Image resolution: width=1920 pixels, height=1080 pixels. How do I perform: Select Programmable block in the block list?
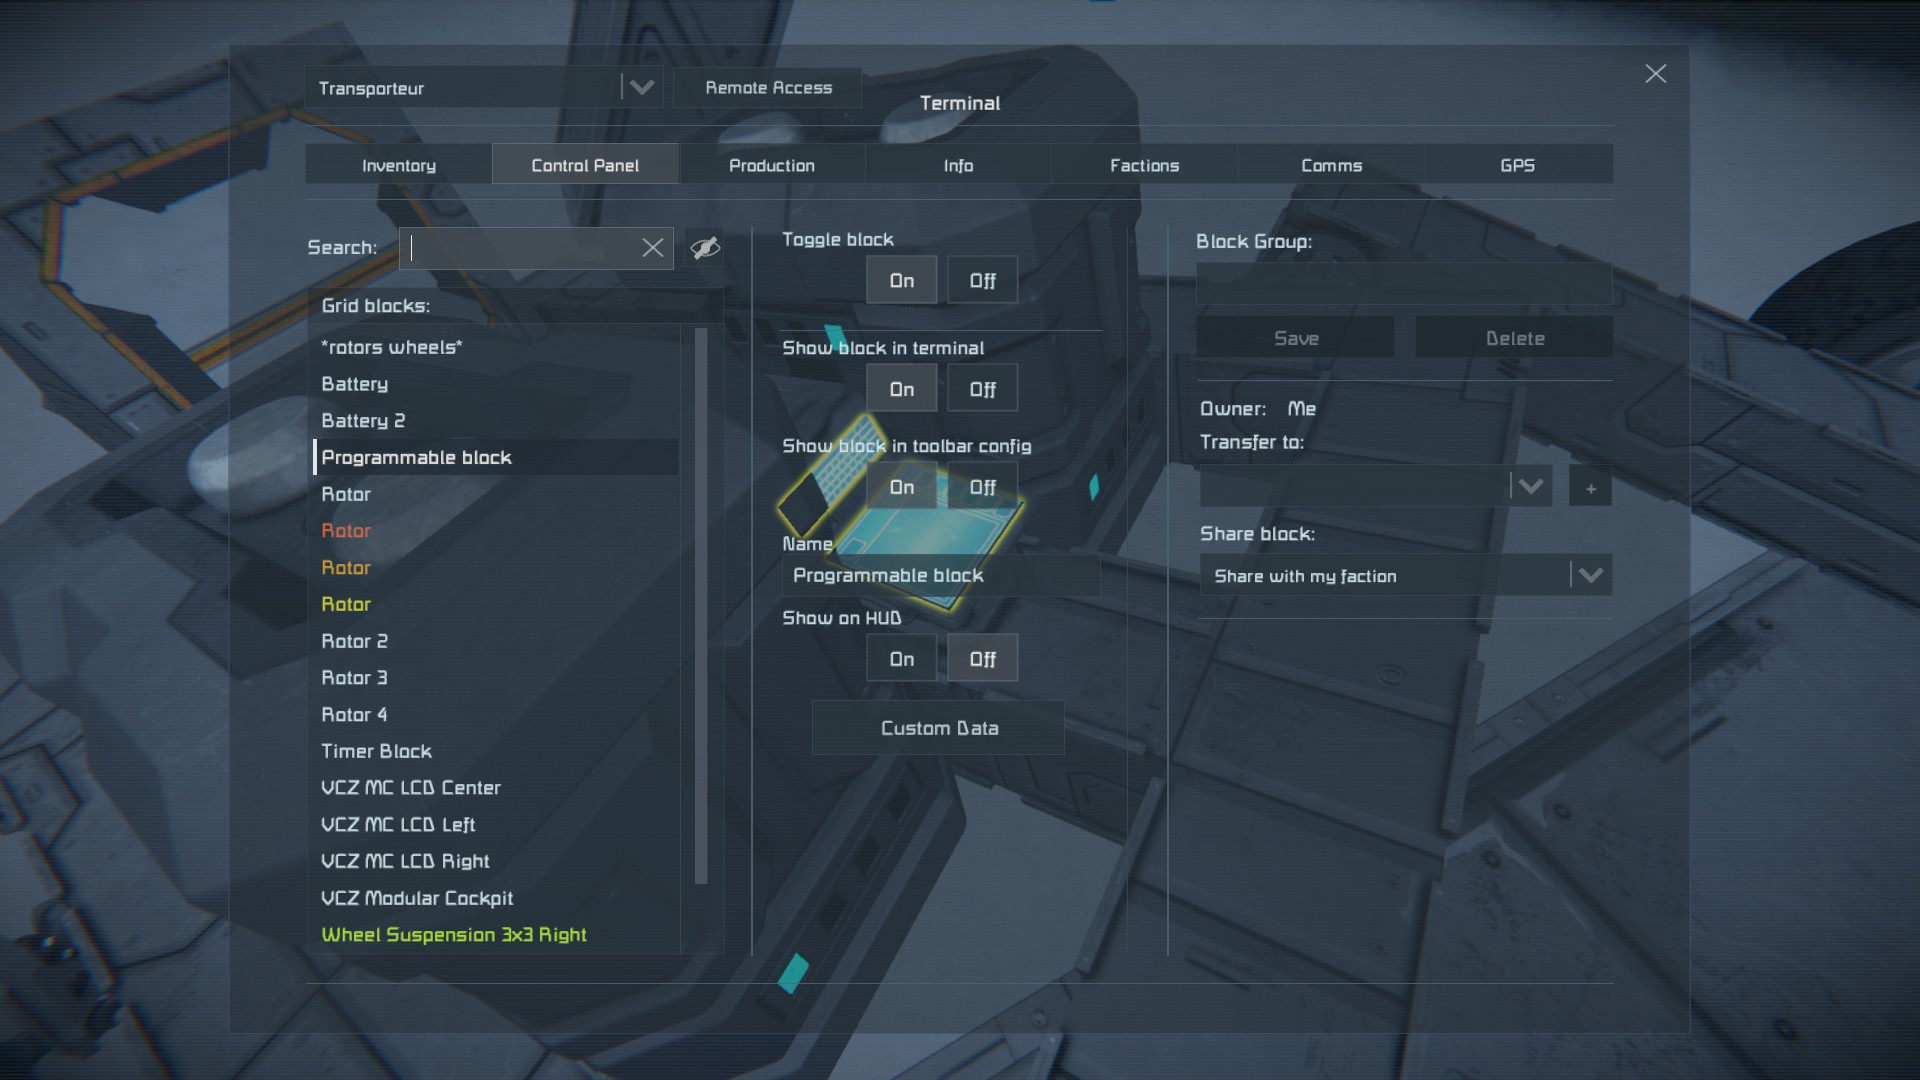[417, 456]
